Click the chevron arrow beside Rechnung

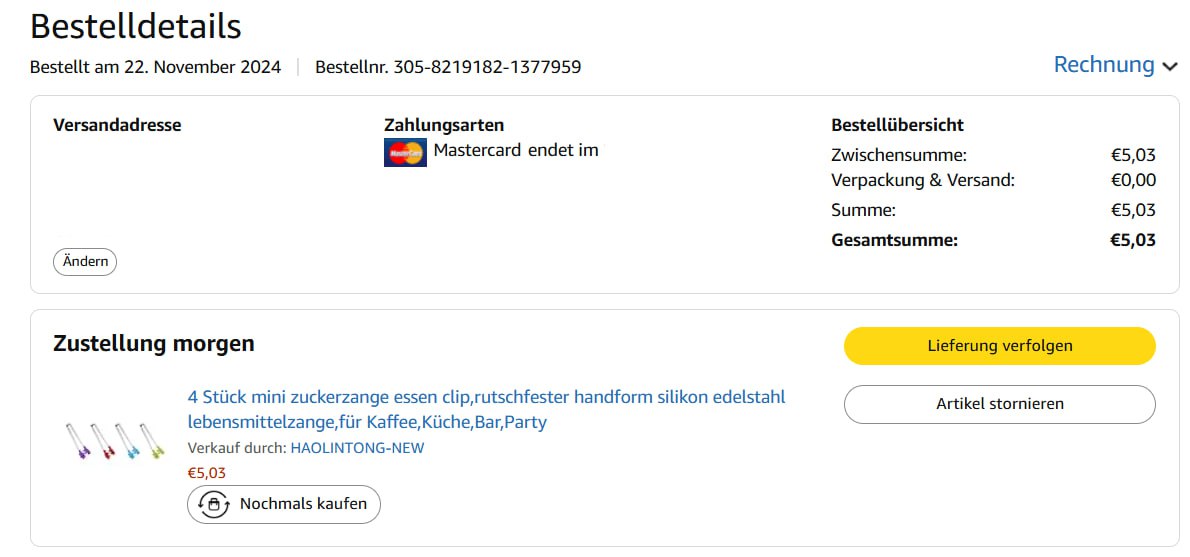pos(1169,67)
